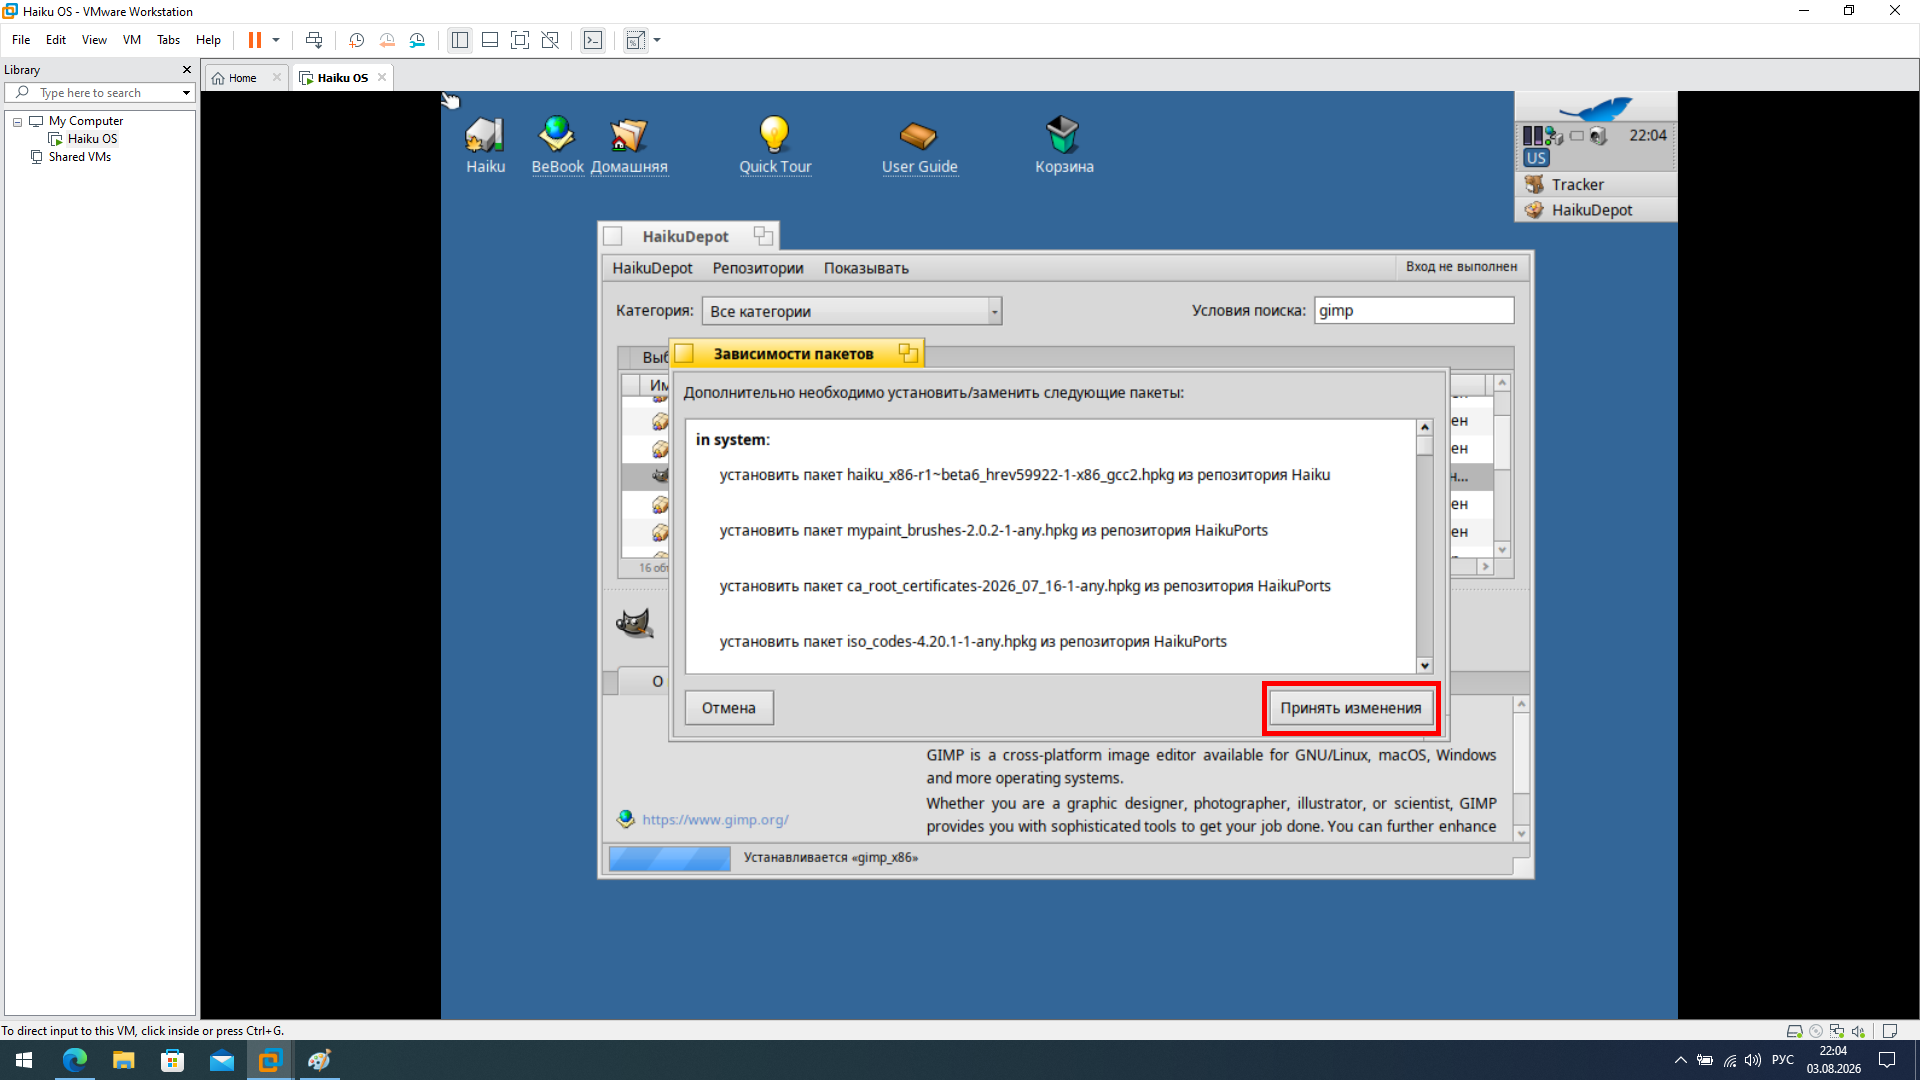The width and height of the screenshot is (1920, 1080).
Task: Click the sound card status icon
Action: click(1858, 1031)
